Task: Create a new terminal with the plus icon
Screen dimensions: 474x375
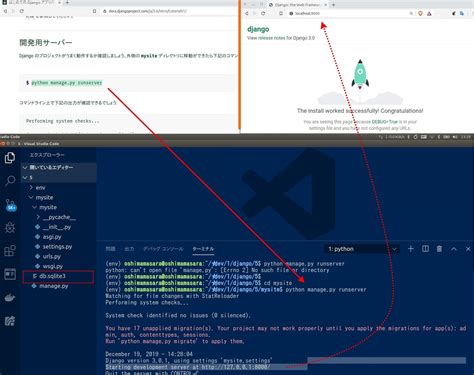Action: click(x=411, y=249)
